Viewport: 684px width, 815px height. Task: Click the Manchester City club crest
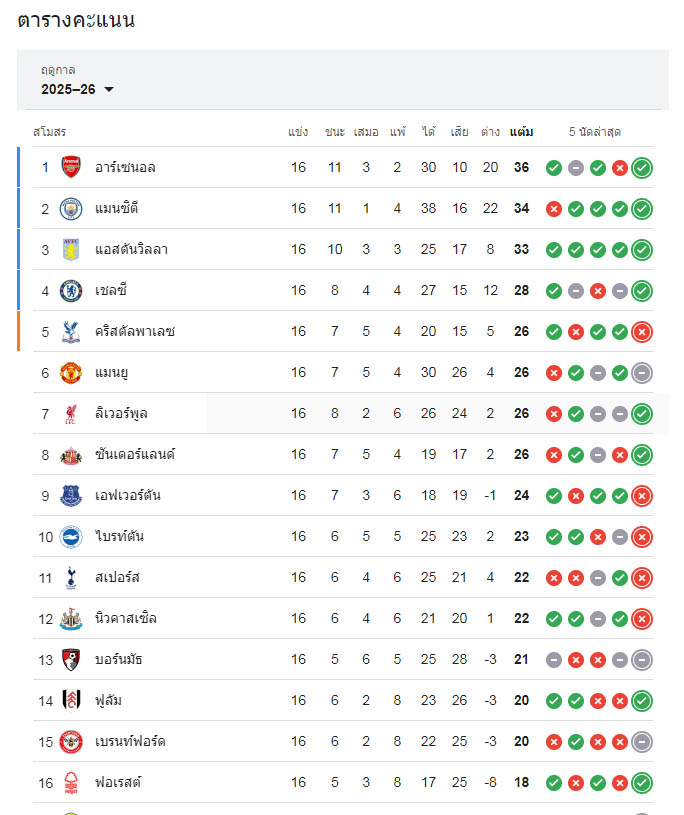coord(70,208)
